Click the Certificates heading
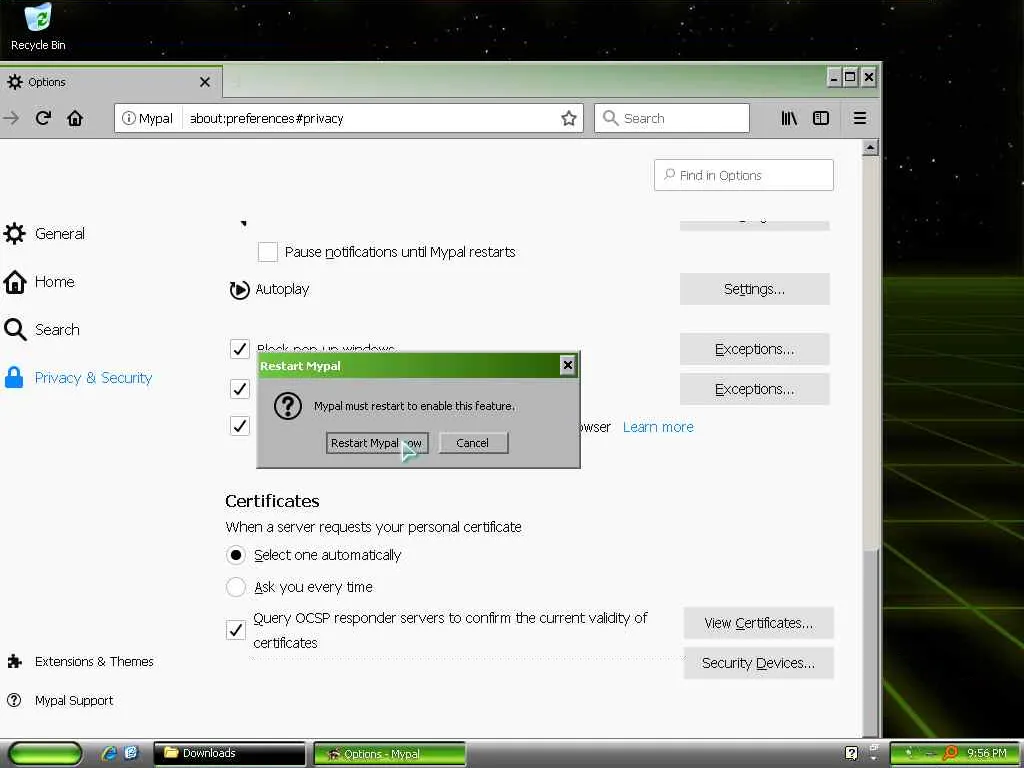 pyautogui.click(x=272, y=501)
